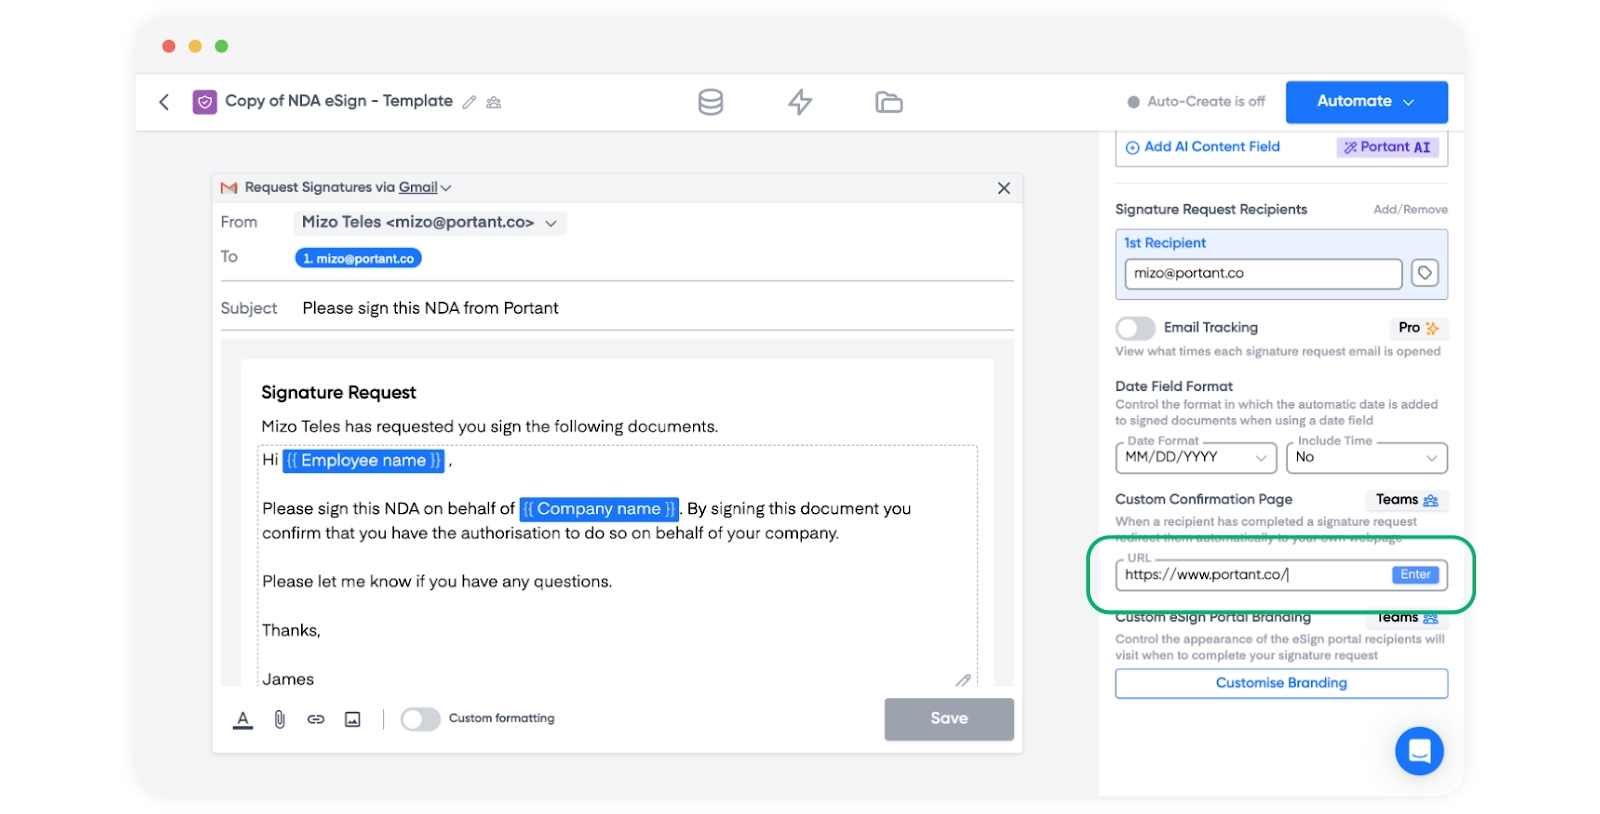Open the folder outputs icon

[x=888, y=102]
